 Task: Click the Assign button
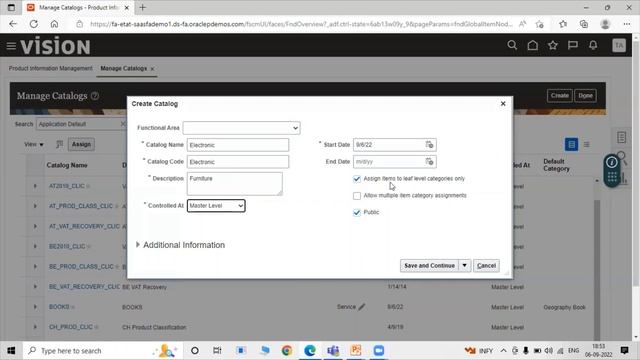81,144
